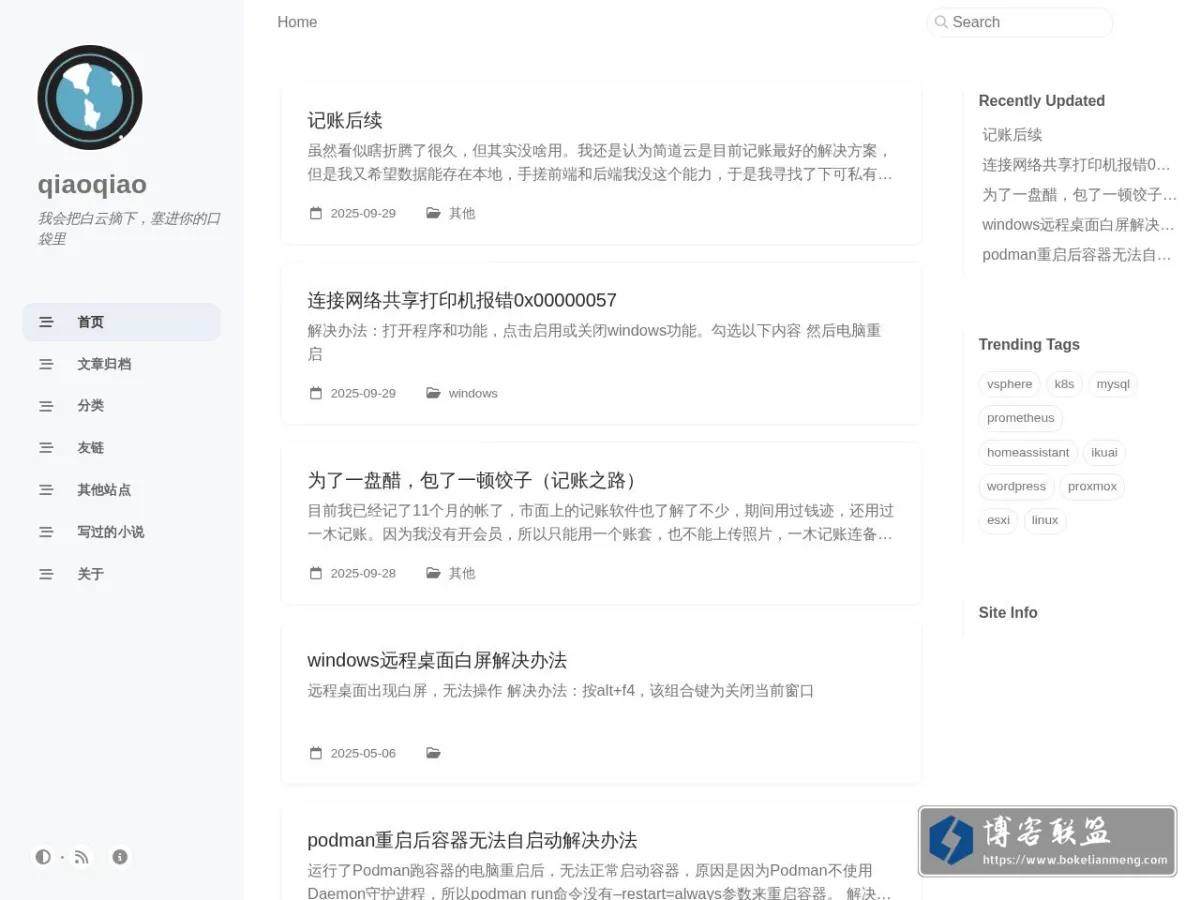Open post 为了一盘醋，包了一顿饺子（记账之路）
1200x900 pixels.
pos(476,480)
